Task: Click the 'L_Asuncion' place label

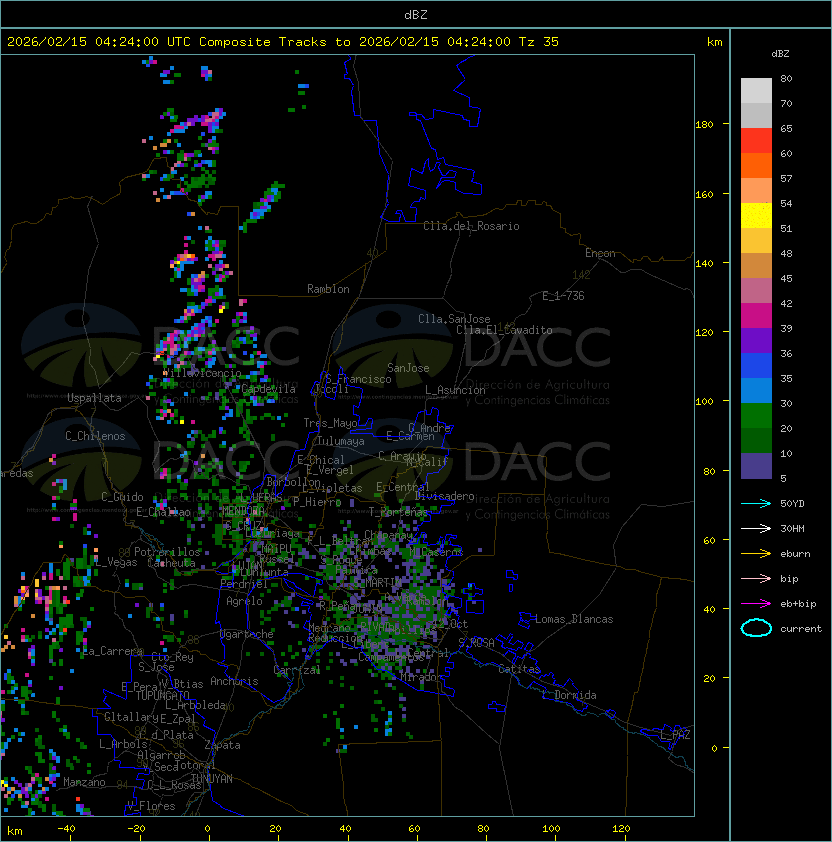Action: (x=455, y=390)
